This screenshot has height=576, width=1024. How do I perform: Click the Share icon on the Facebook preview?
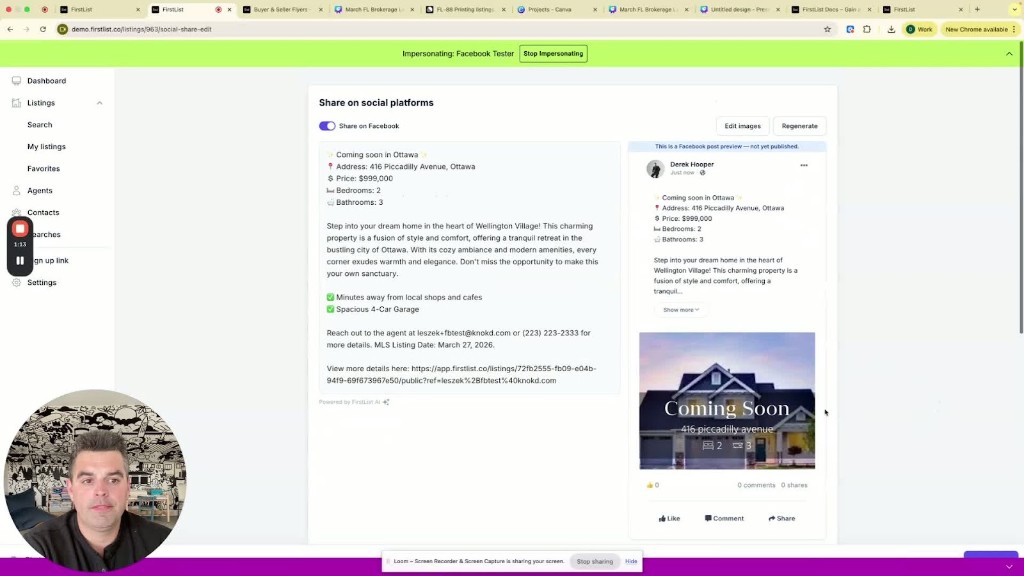tap(770, 518)
